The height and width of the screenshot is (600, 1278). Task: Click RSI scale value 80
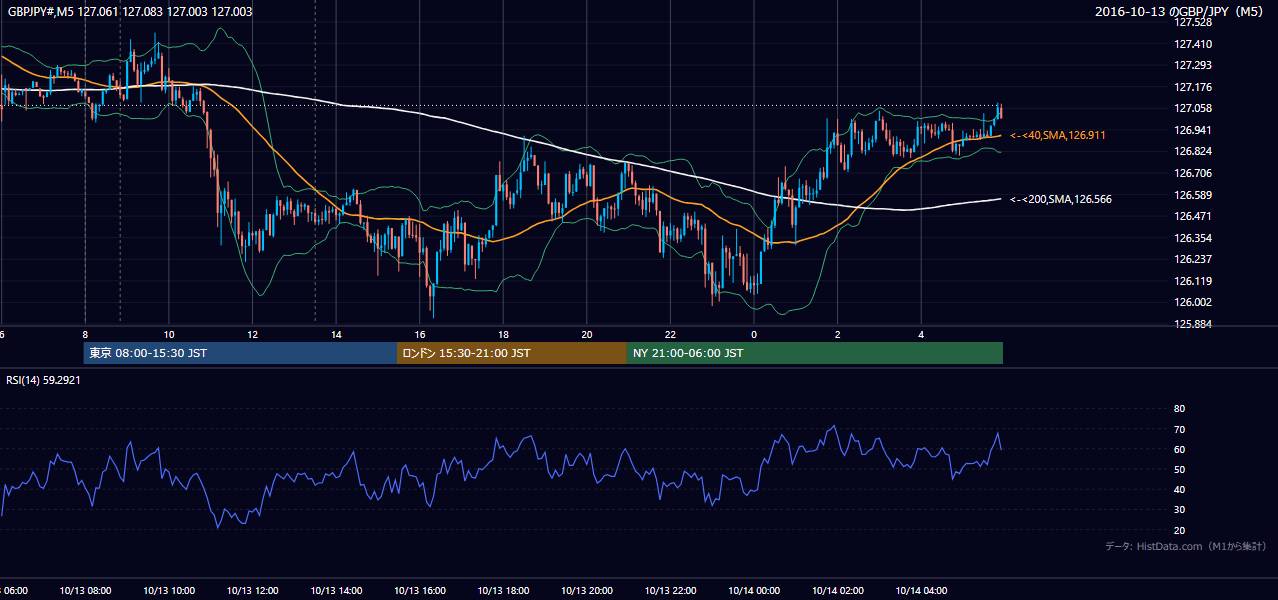1179,409
